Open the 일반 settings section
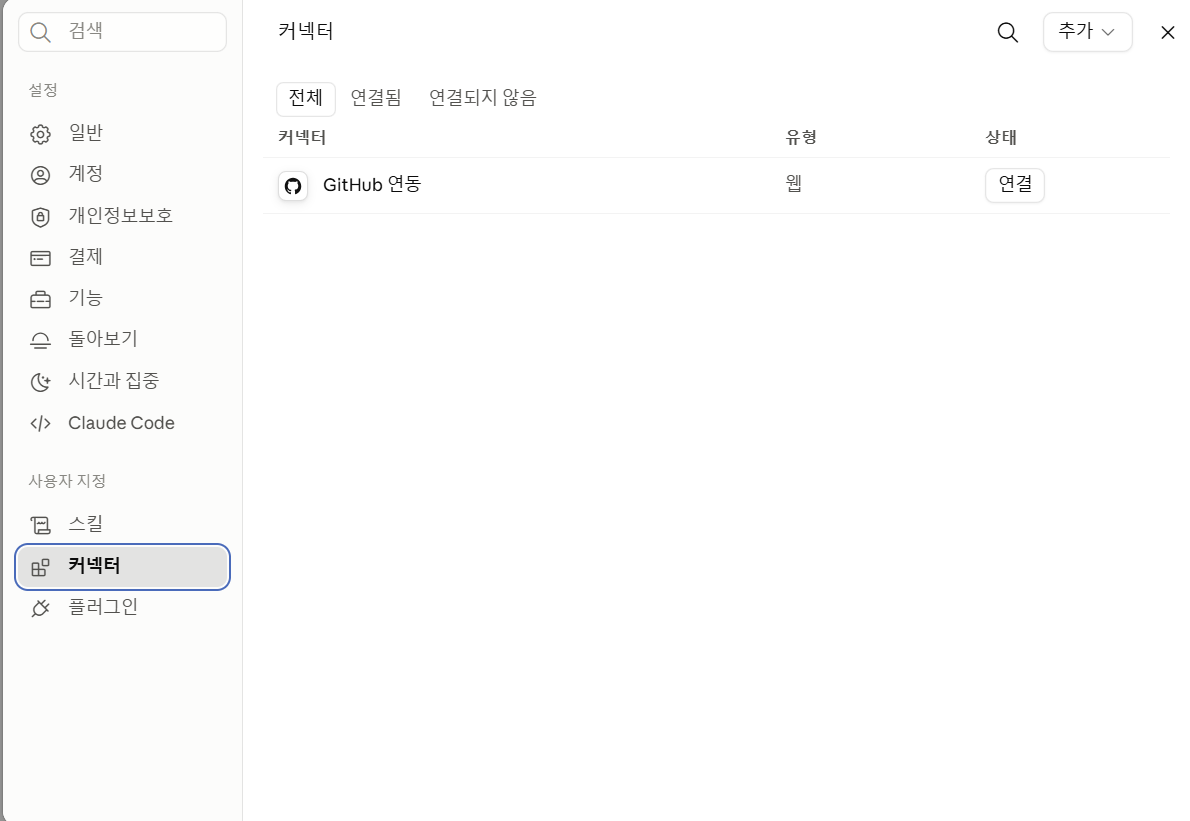1190x821 pixels. coord(122,134)
